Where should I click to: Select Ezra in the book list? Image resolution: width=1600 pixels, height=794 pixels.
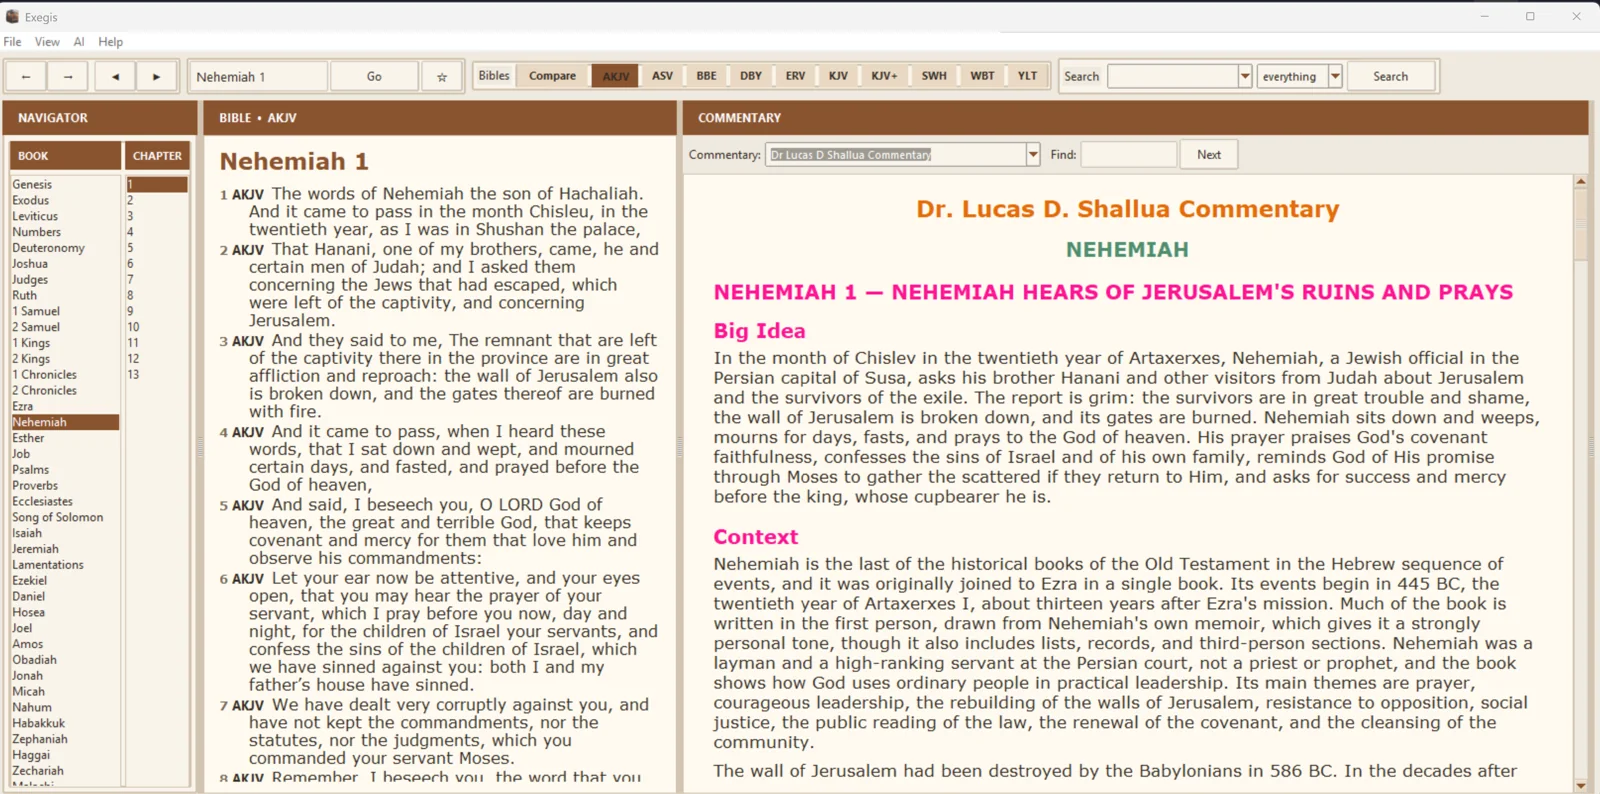[x=65, y=406]
